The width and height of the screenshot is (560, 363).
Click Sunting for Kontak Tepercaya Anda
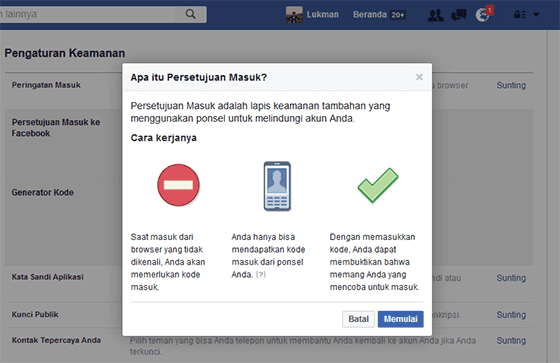coord(511,340)
